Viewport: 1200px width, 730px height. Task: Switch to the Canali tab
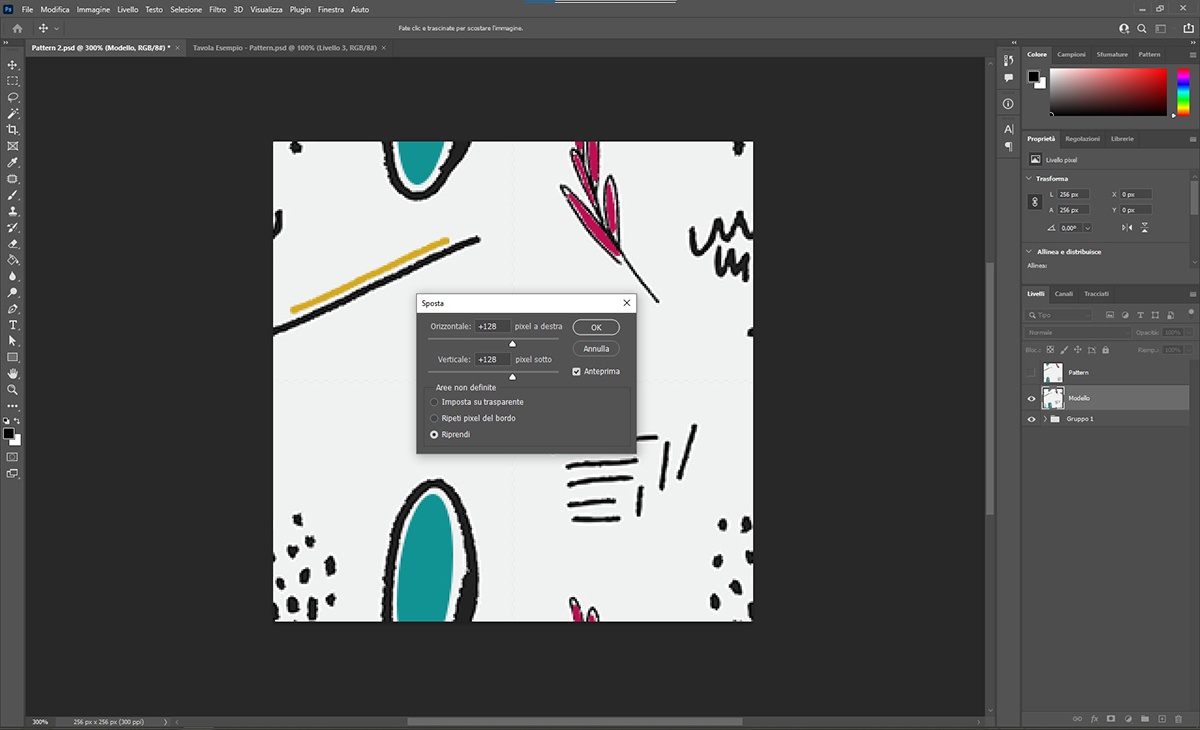tap(1064, 293)
